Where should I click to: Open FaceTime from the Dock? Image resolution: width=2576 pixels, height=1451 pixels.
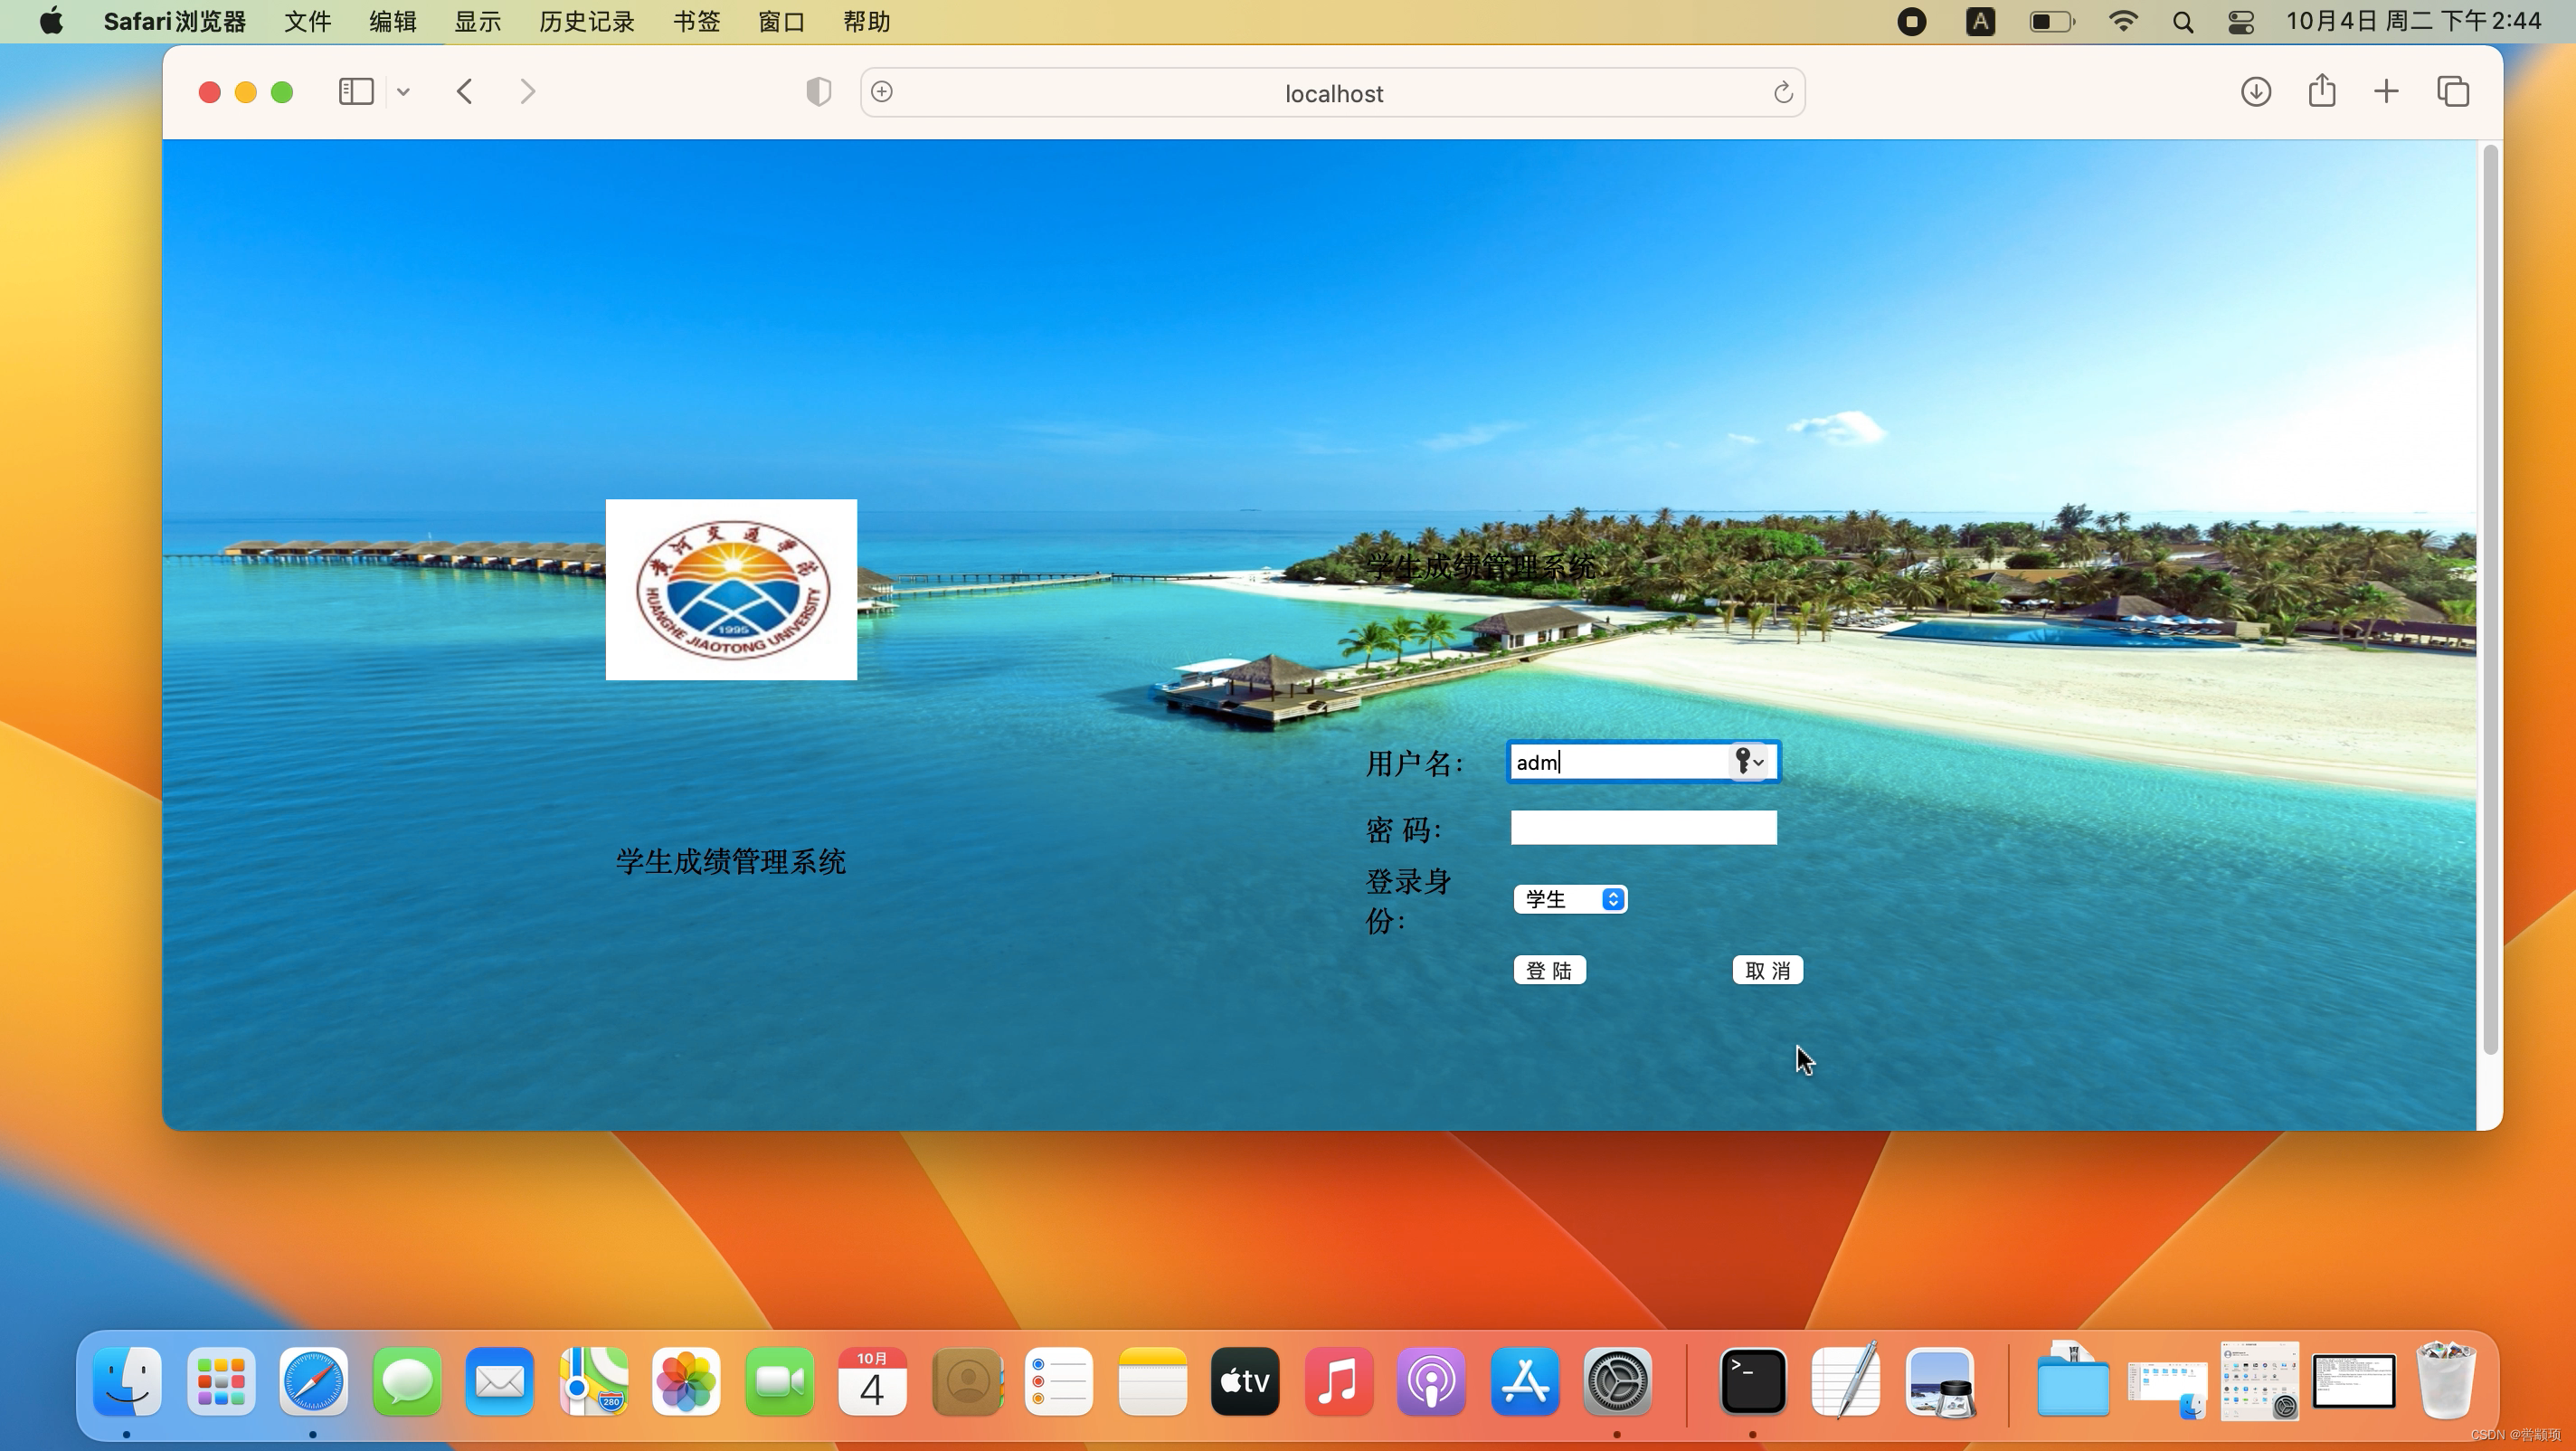(x=780, y=1381)
